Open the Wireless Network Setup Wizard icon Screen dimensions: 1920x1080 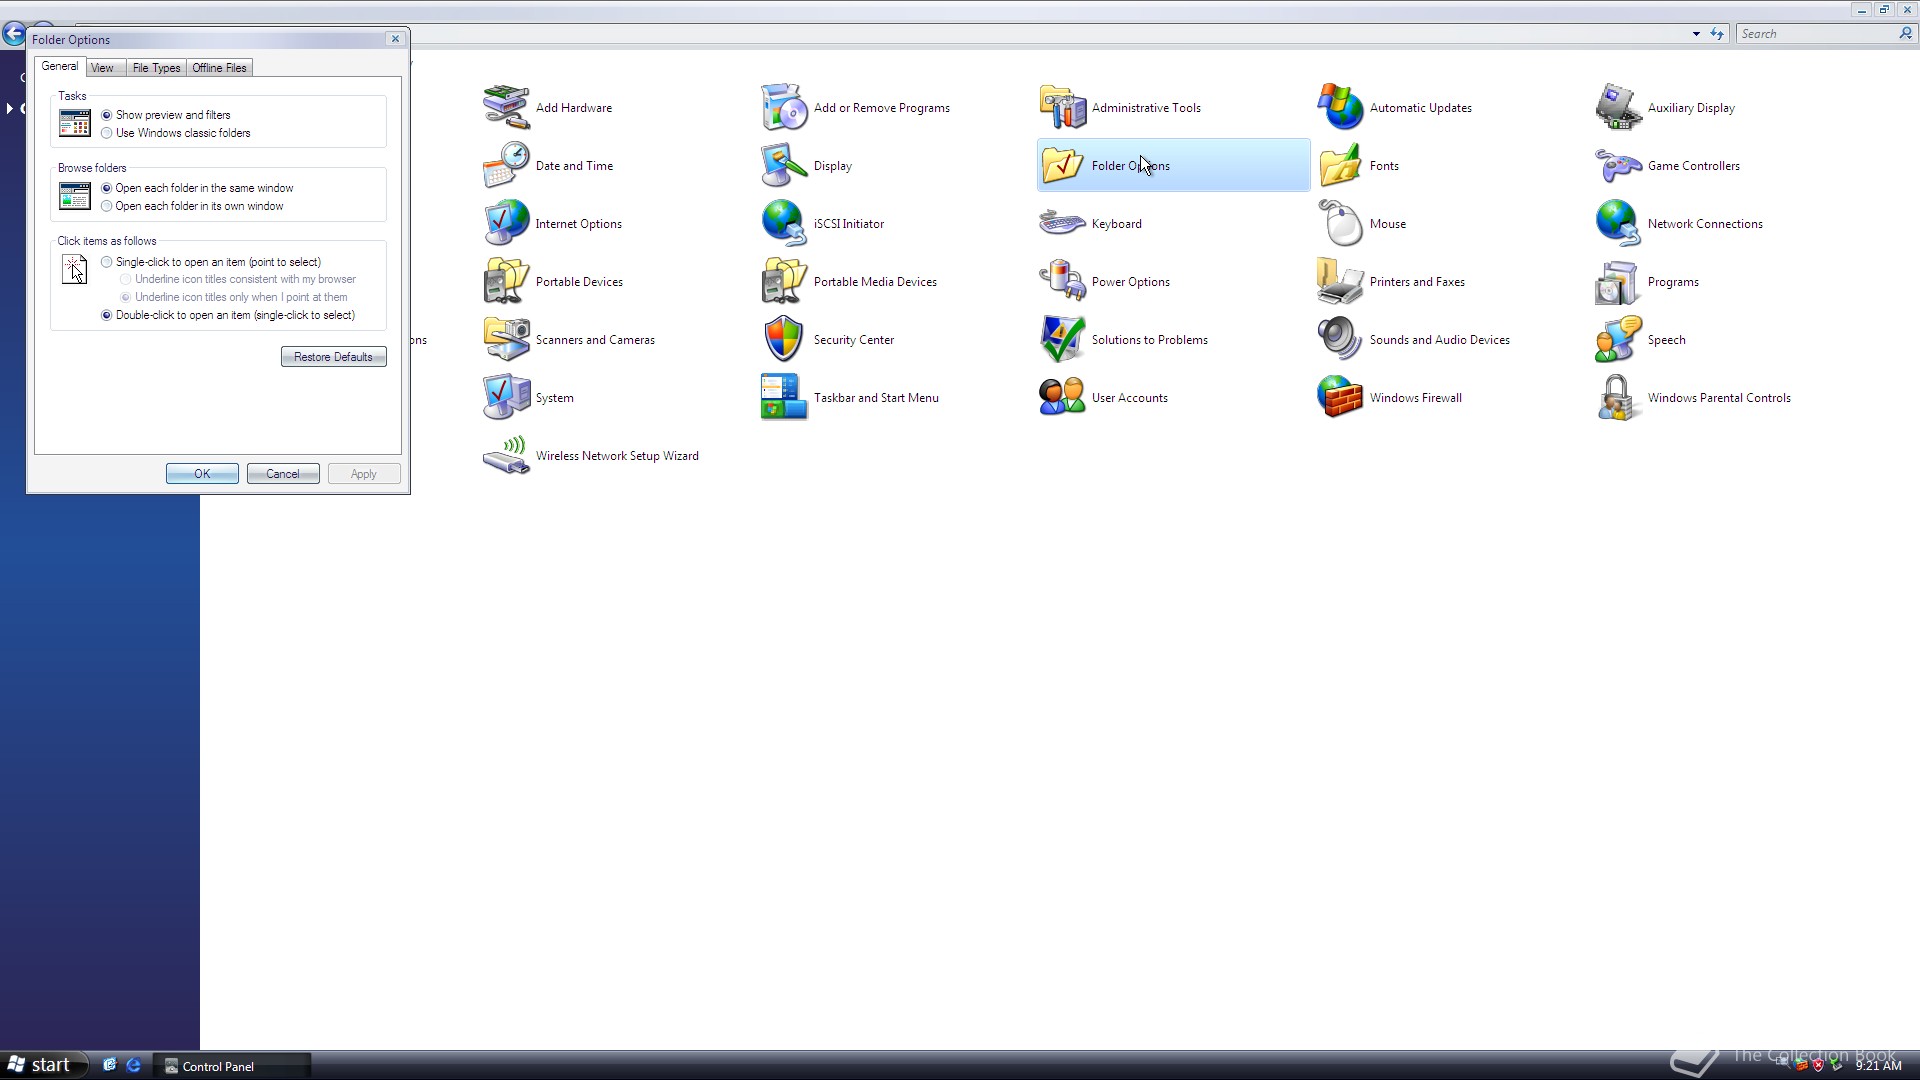click(506, 456)
